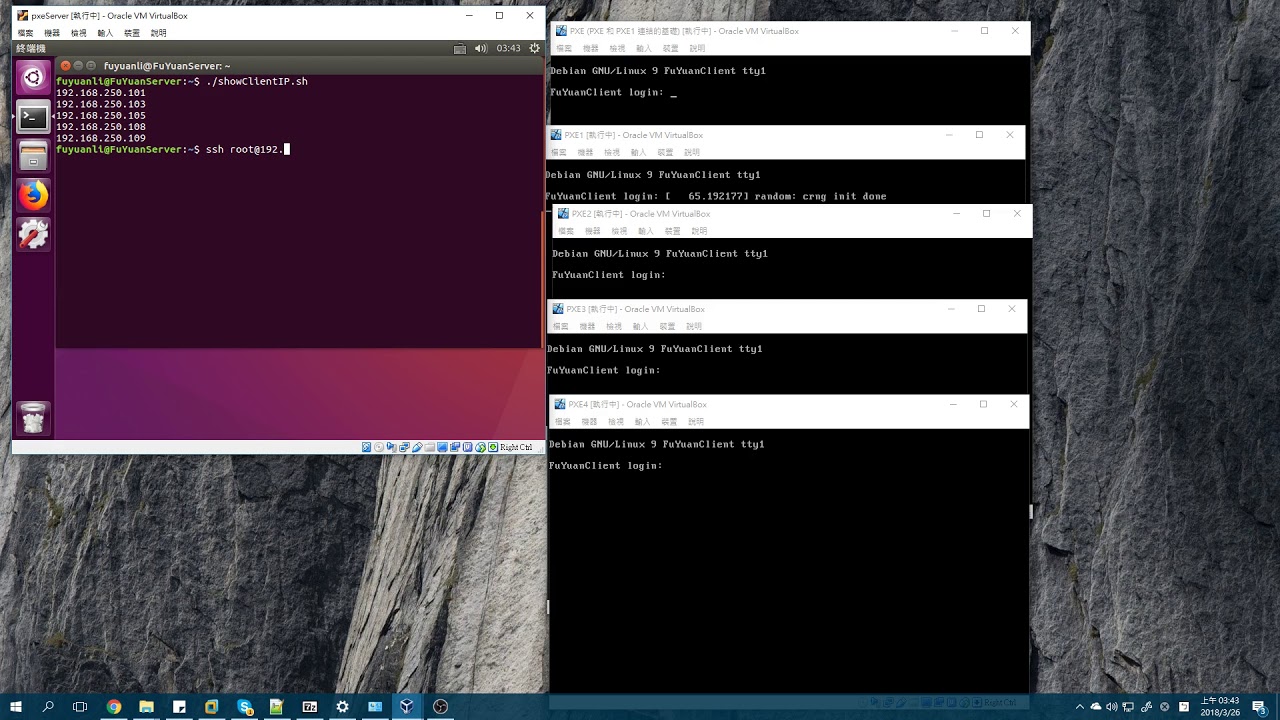1280x720 pixels.
Task: Open the Windows Start button
Action: tap(16, 706)
